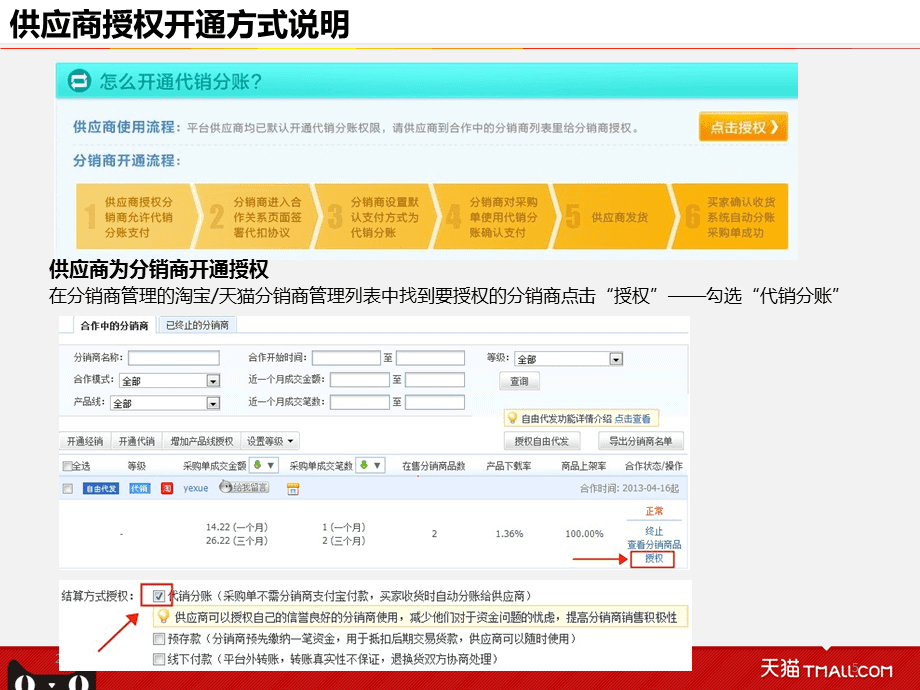The image size is (920, 690).
Task: Open the calendar icon in yexue row
Action: [x=293, y=488]
